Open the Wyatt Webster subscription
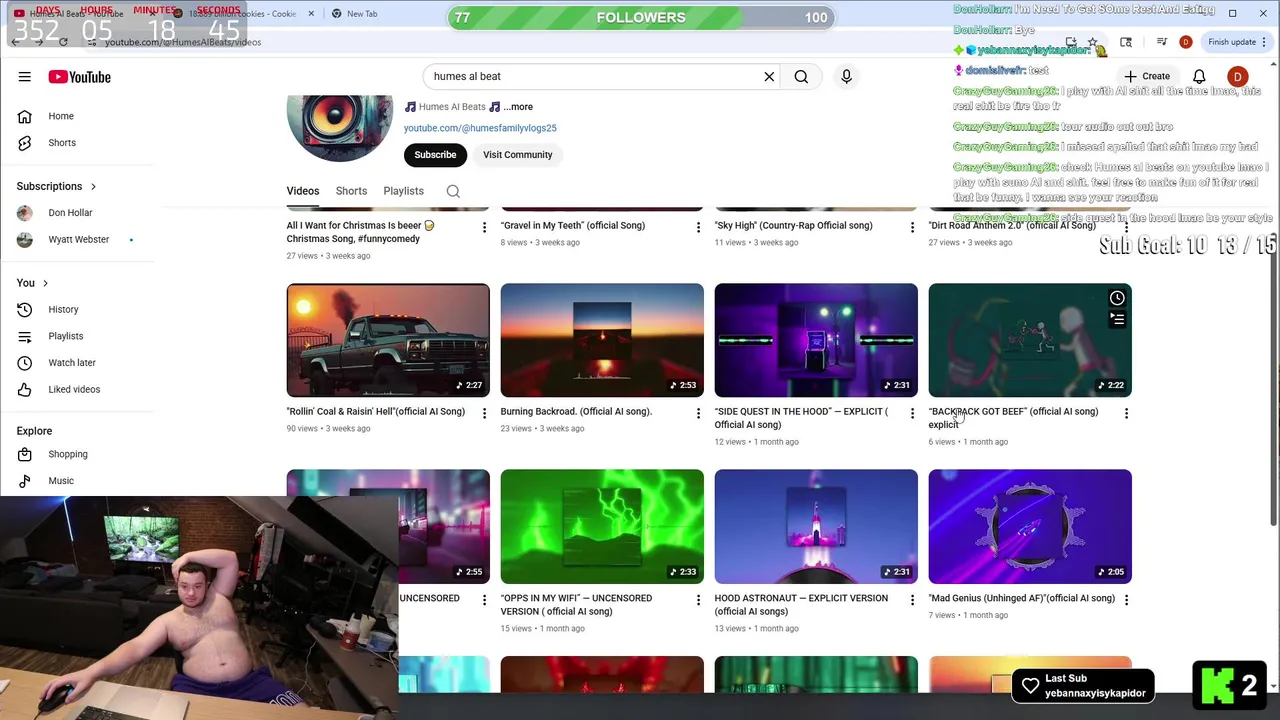This screenshot has width=1280, height=720. click(x=78, y=239)
